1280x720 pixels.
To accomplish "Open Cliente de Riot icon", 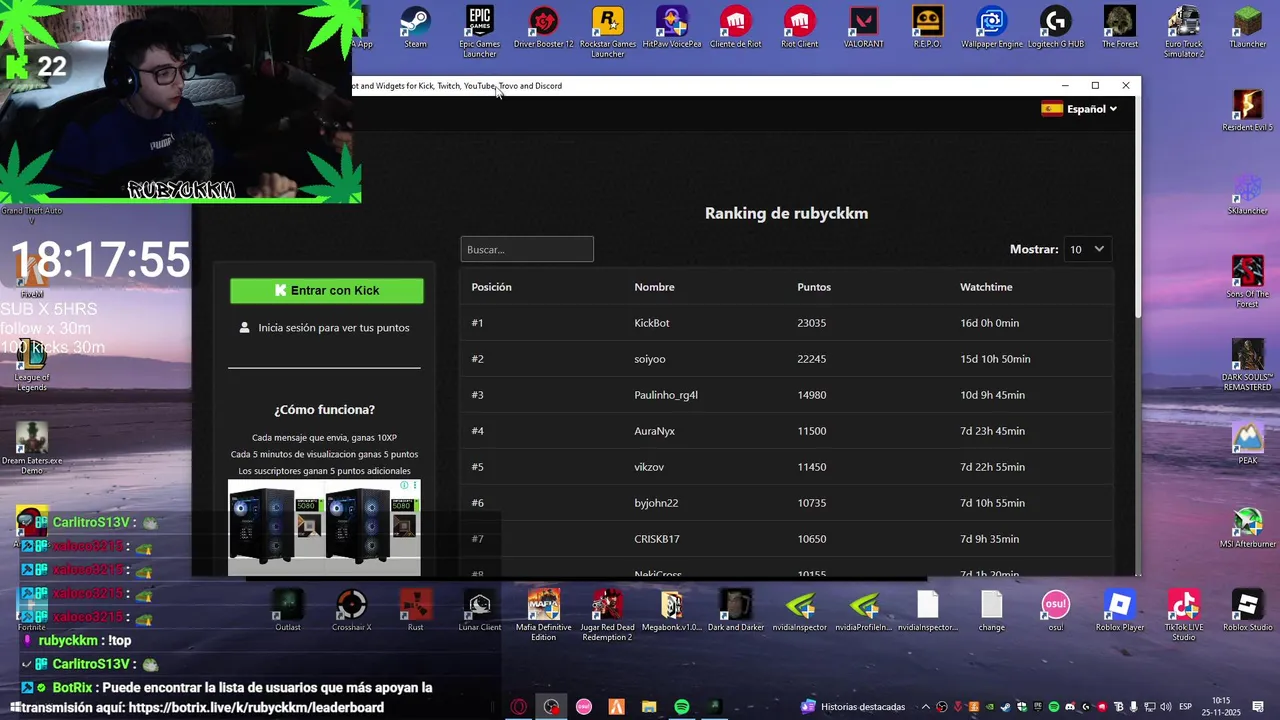I will [736, 27].
